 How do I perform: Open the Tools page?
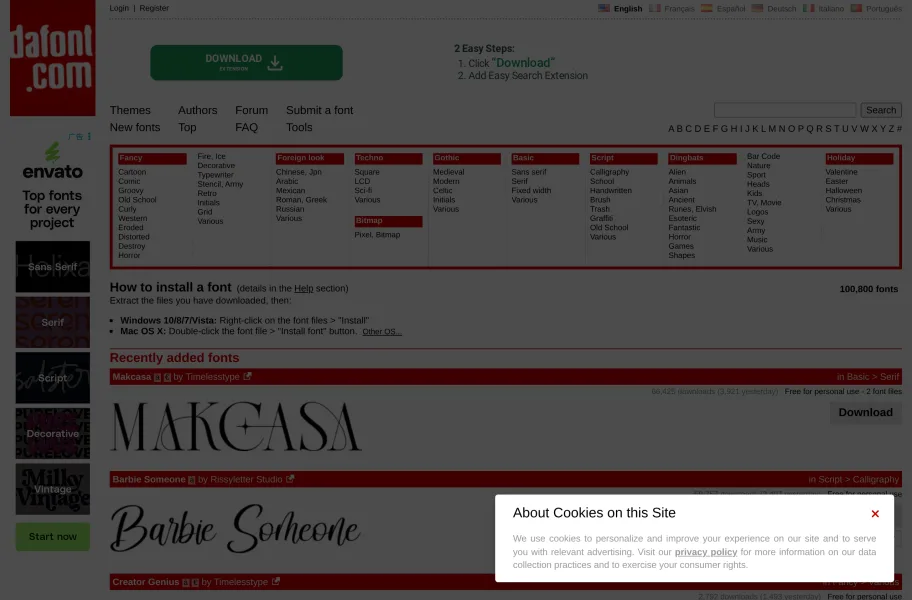(299, 127)
